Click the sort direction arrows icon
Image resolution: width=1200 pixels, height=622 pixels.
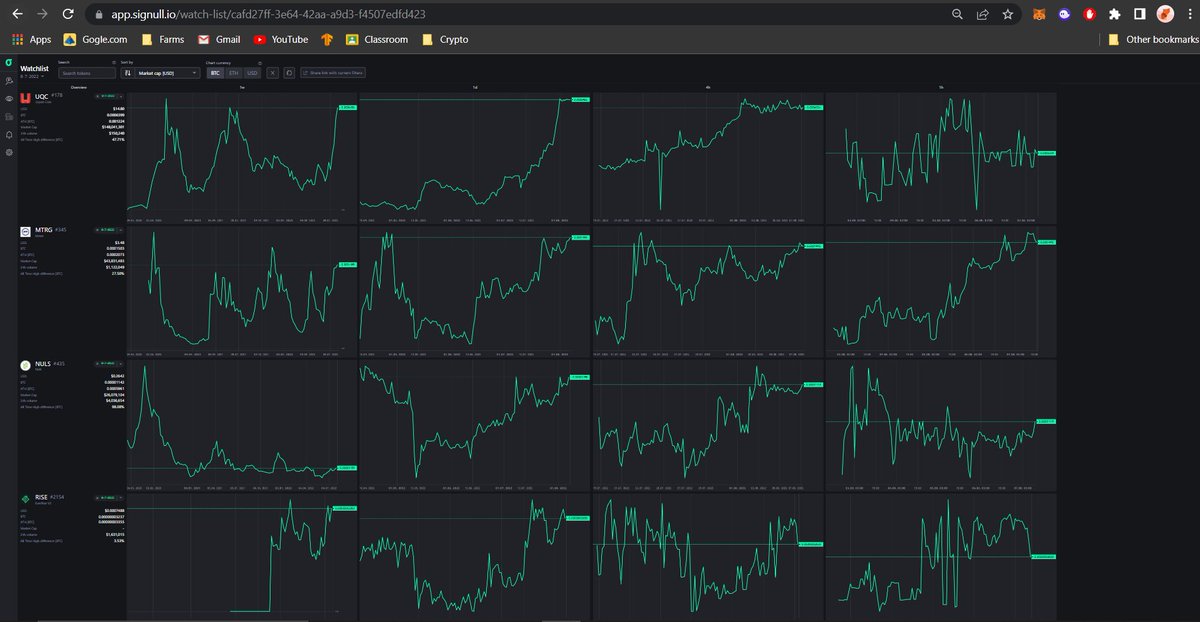pos(128,73)
